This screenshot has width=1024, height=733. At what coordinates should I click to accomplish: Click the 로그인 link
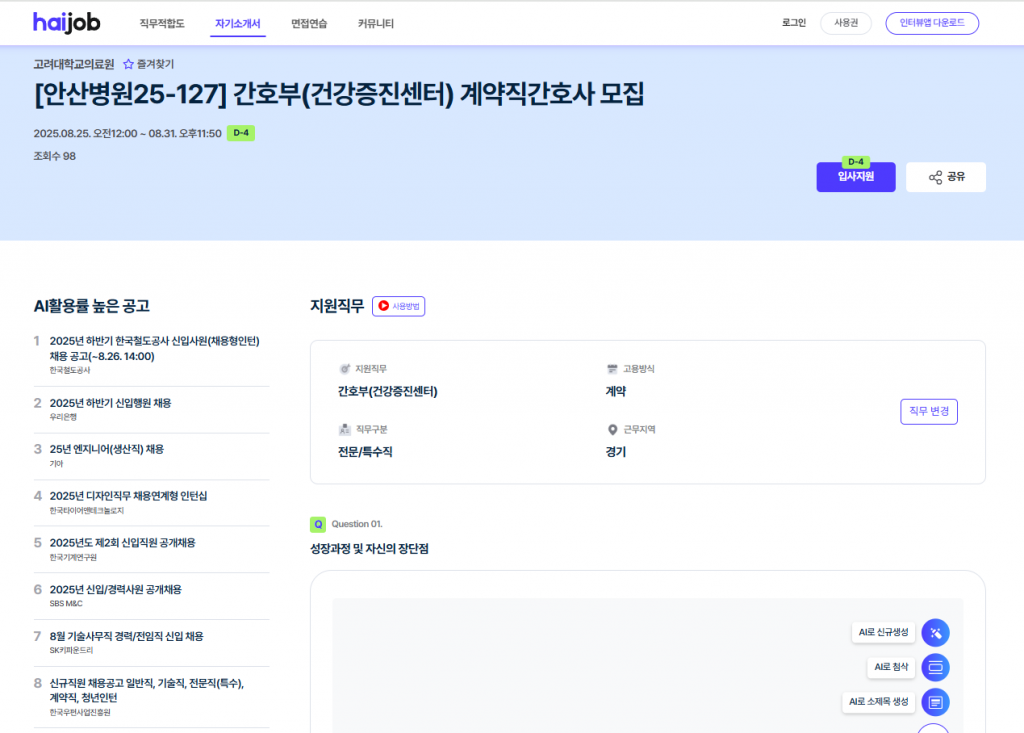[794, 23]
